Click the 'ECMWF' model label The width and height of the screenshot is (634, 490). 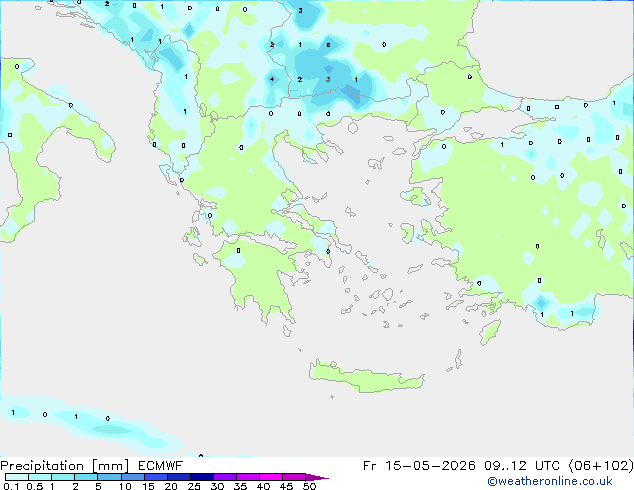(161, 466)
